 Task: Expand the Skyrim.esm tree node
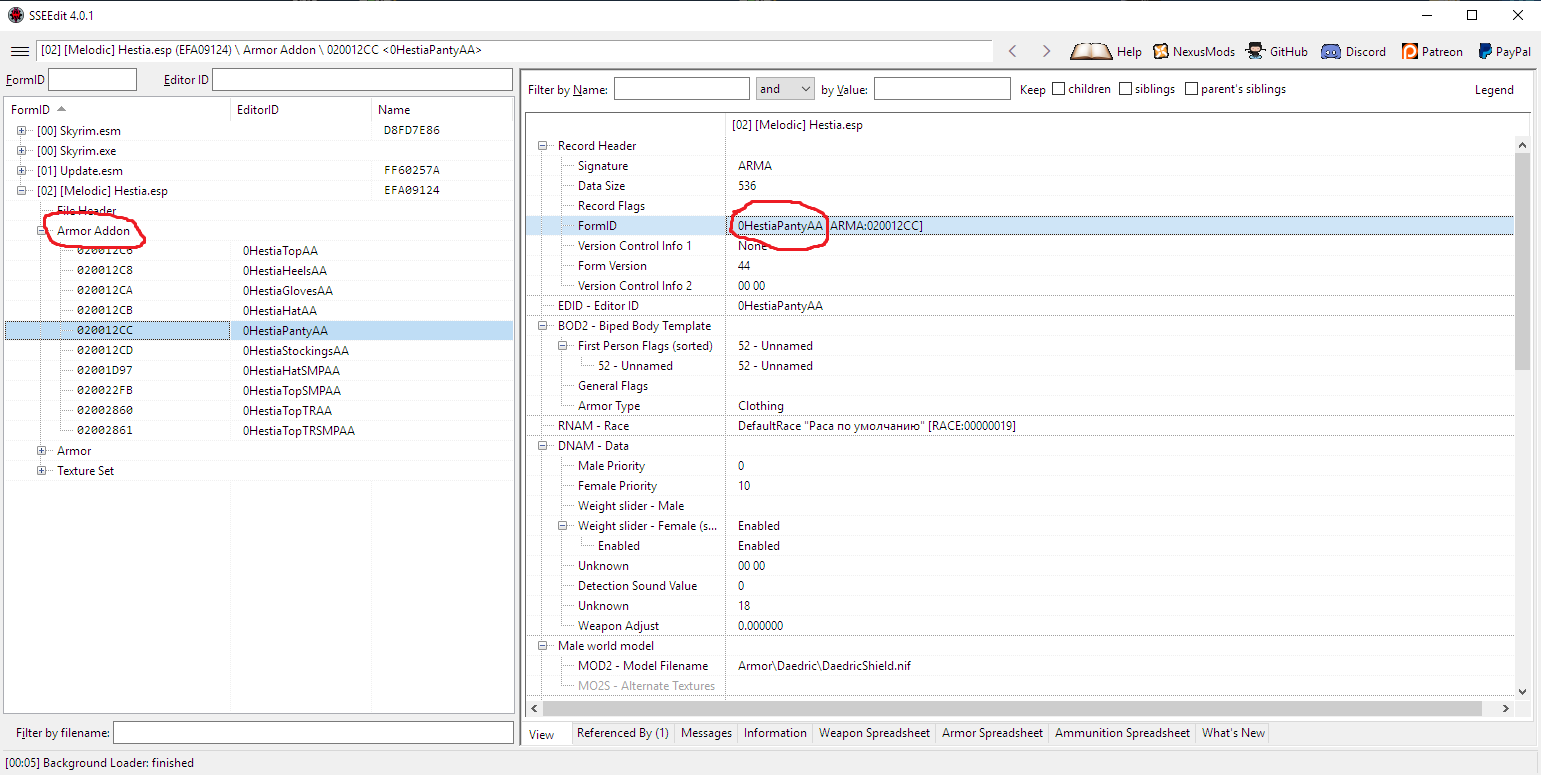point(22,131)
